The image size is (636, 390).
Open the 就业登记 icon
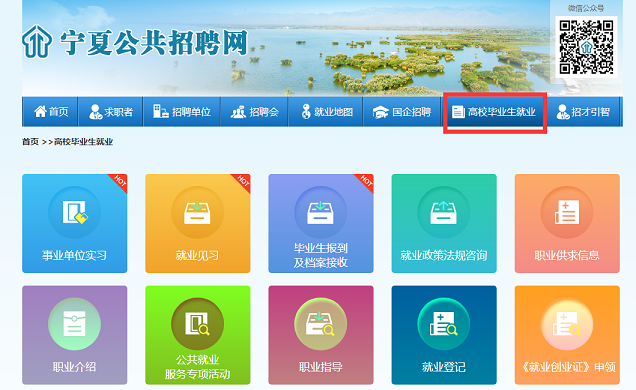[x=444, y=324]
